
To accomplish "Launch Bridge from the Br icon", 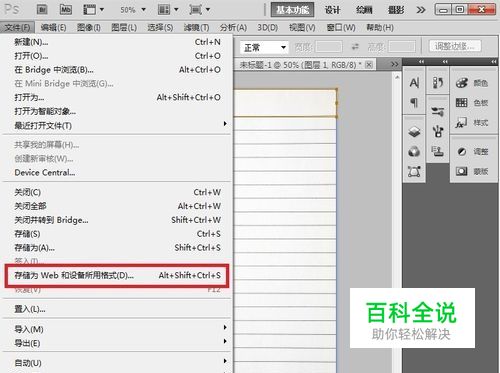I will point(42,9).
